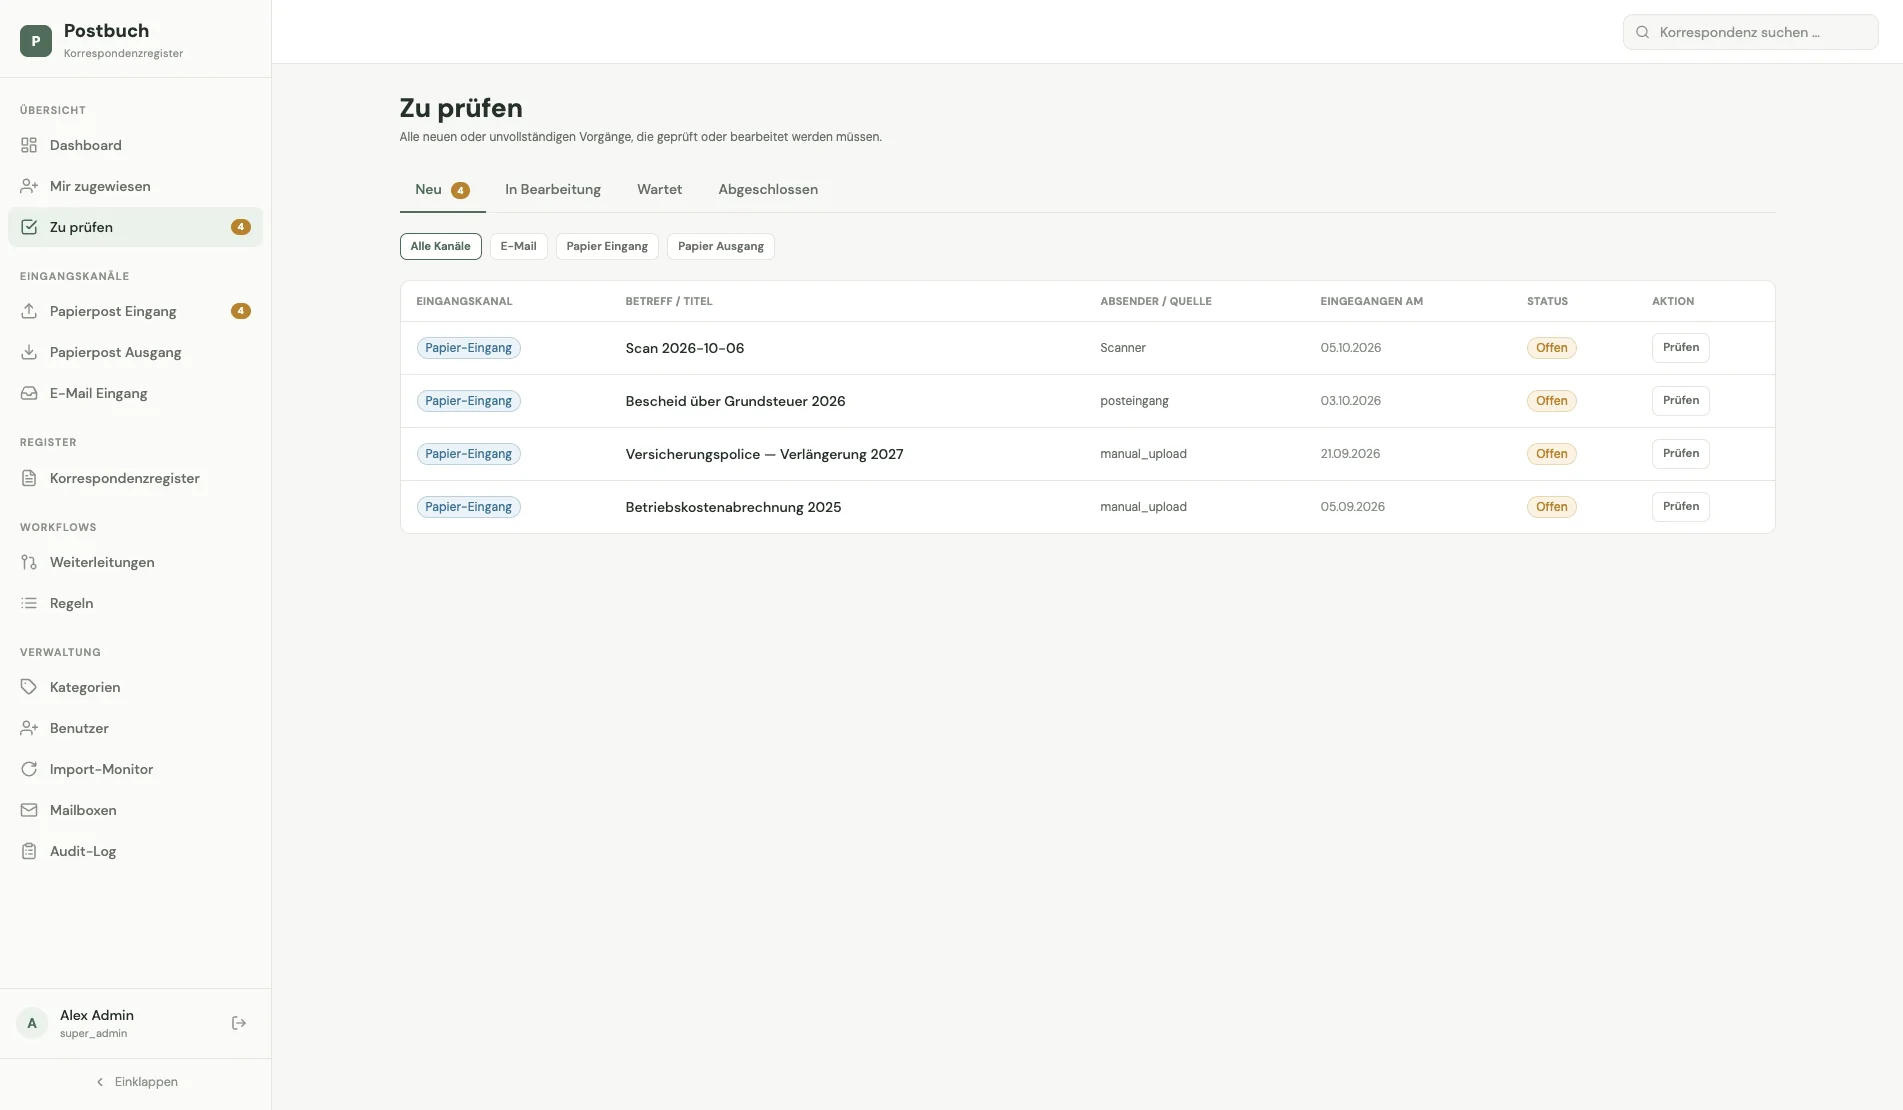
Task: Open Dashboard via its grid icon
Action: tap(29, 145)
